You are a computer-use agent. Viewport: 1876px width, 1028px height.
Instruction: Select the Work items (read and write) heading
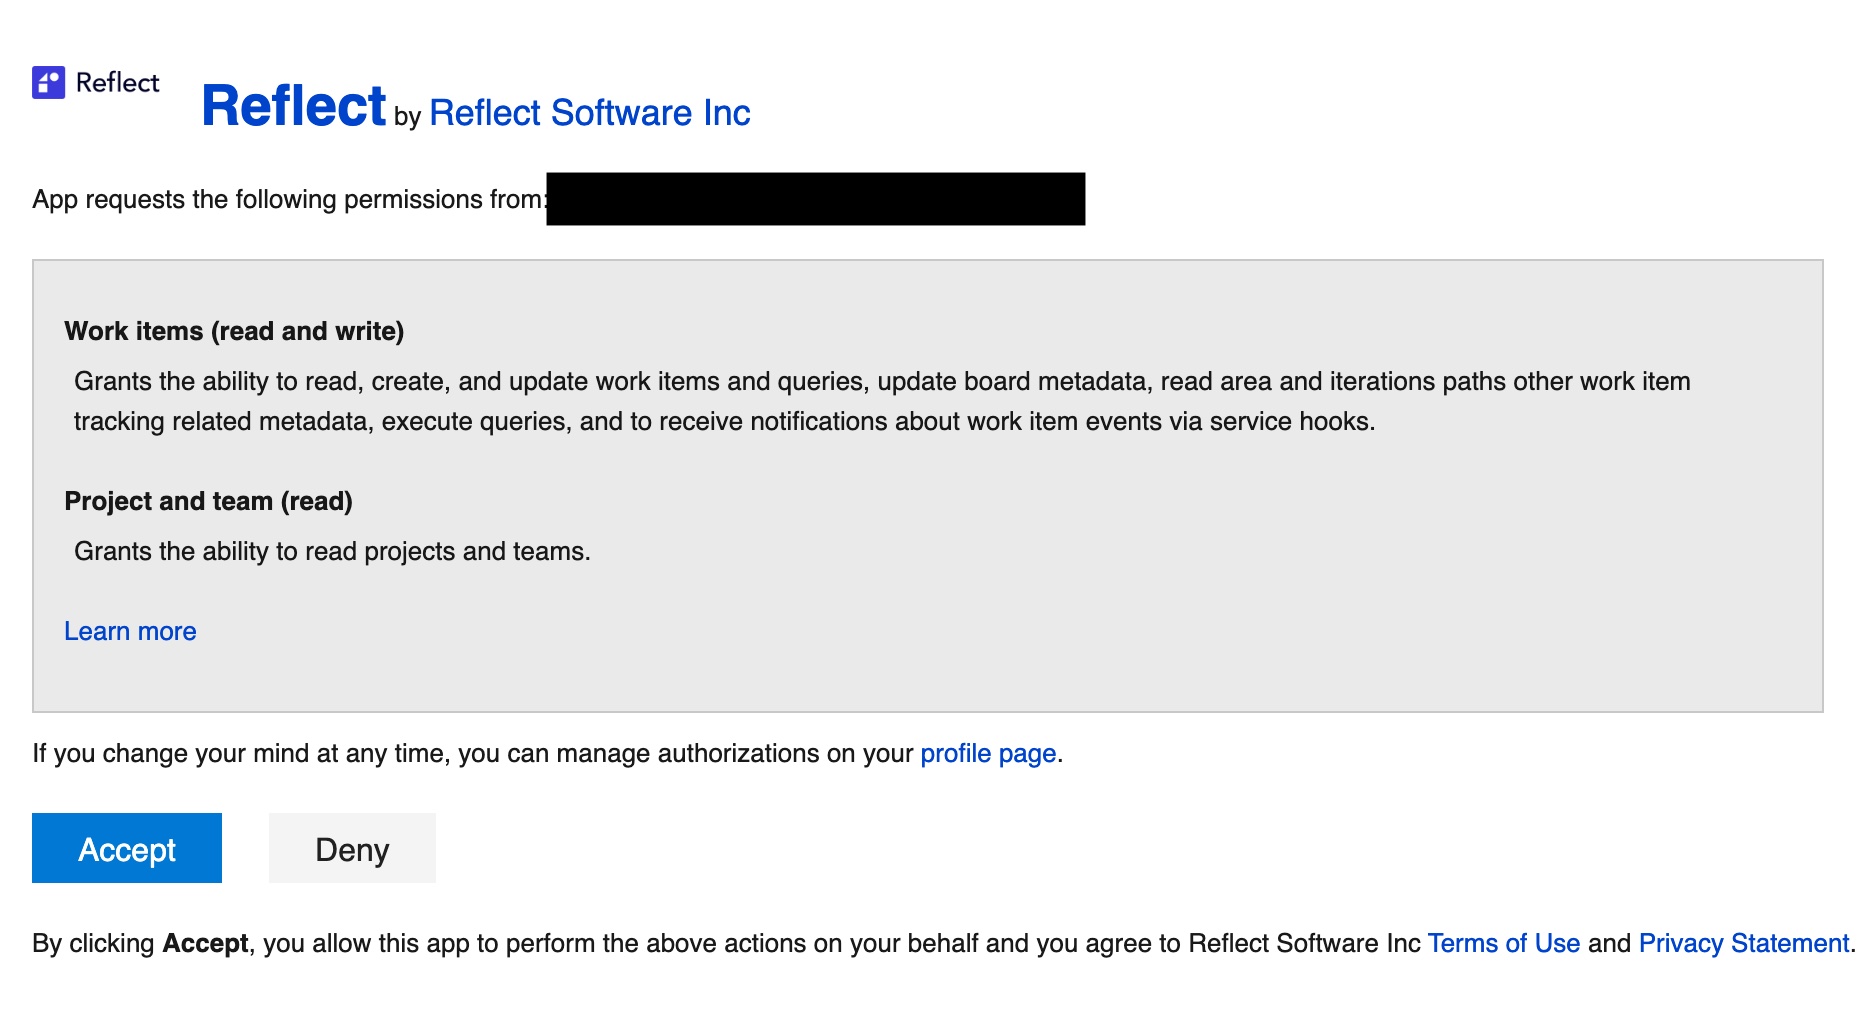[235, 331]
